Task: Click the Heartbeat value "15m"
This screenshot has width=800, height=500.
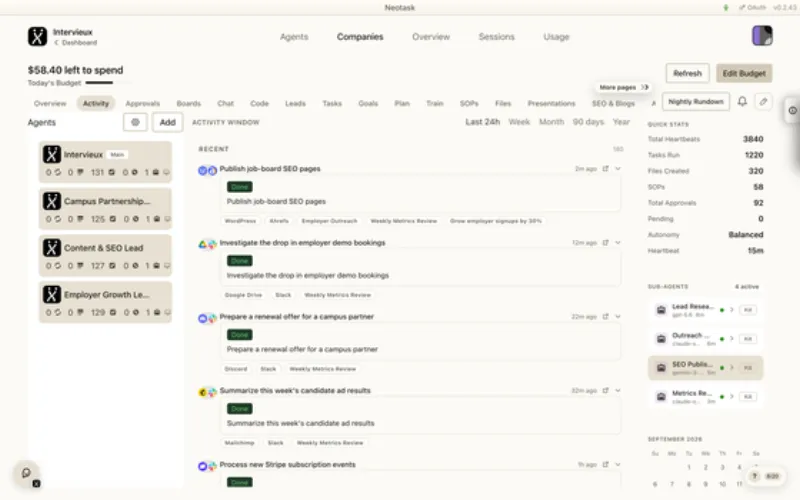Action: pos(755,251)
